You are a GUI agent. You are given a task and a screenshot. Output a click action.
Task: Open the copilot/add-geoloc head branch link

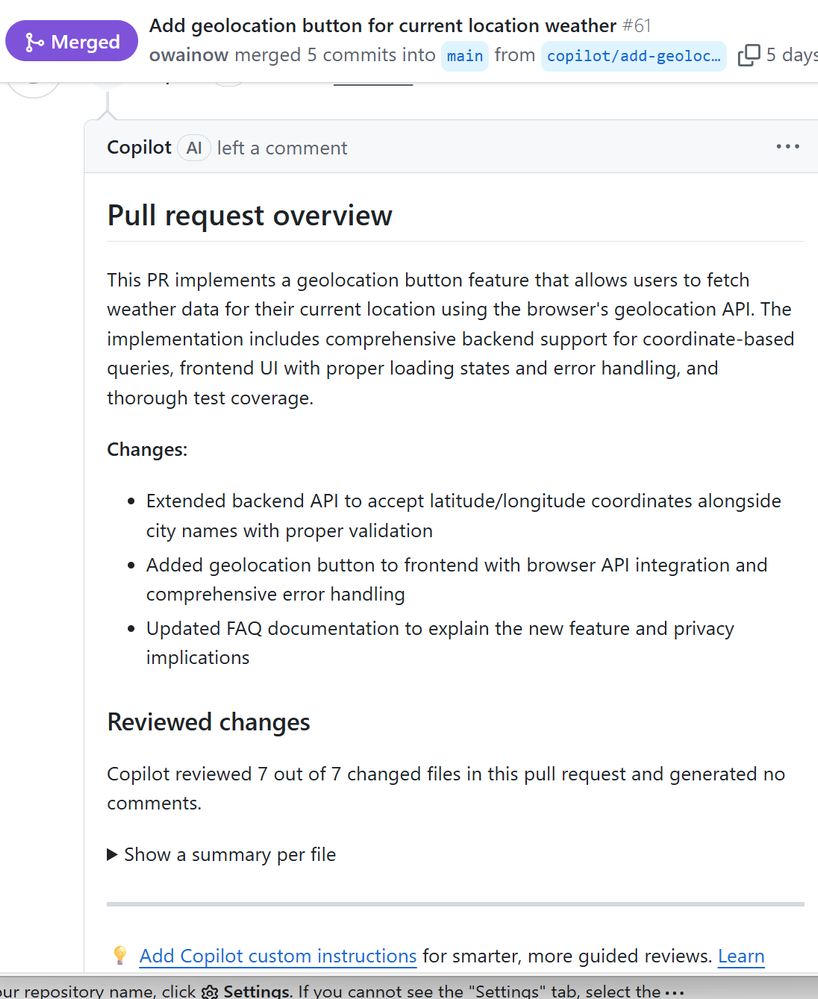634,56
